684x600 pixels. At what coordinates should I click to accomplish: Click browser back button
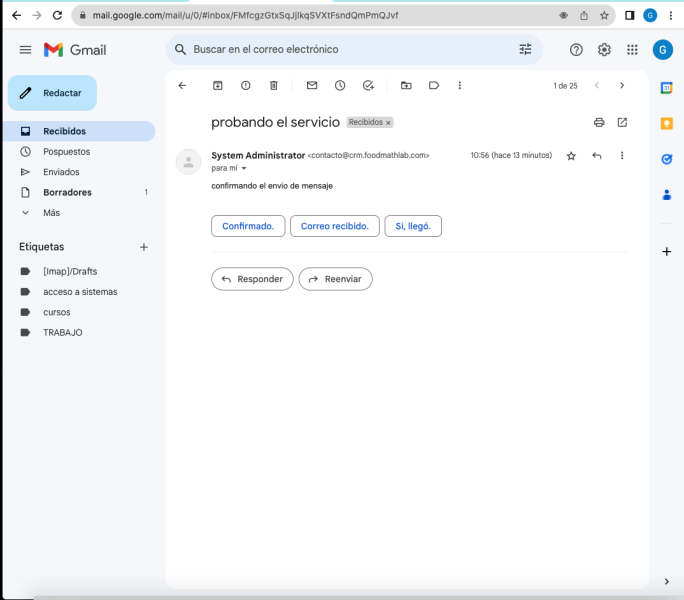click(17, 15)
